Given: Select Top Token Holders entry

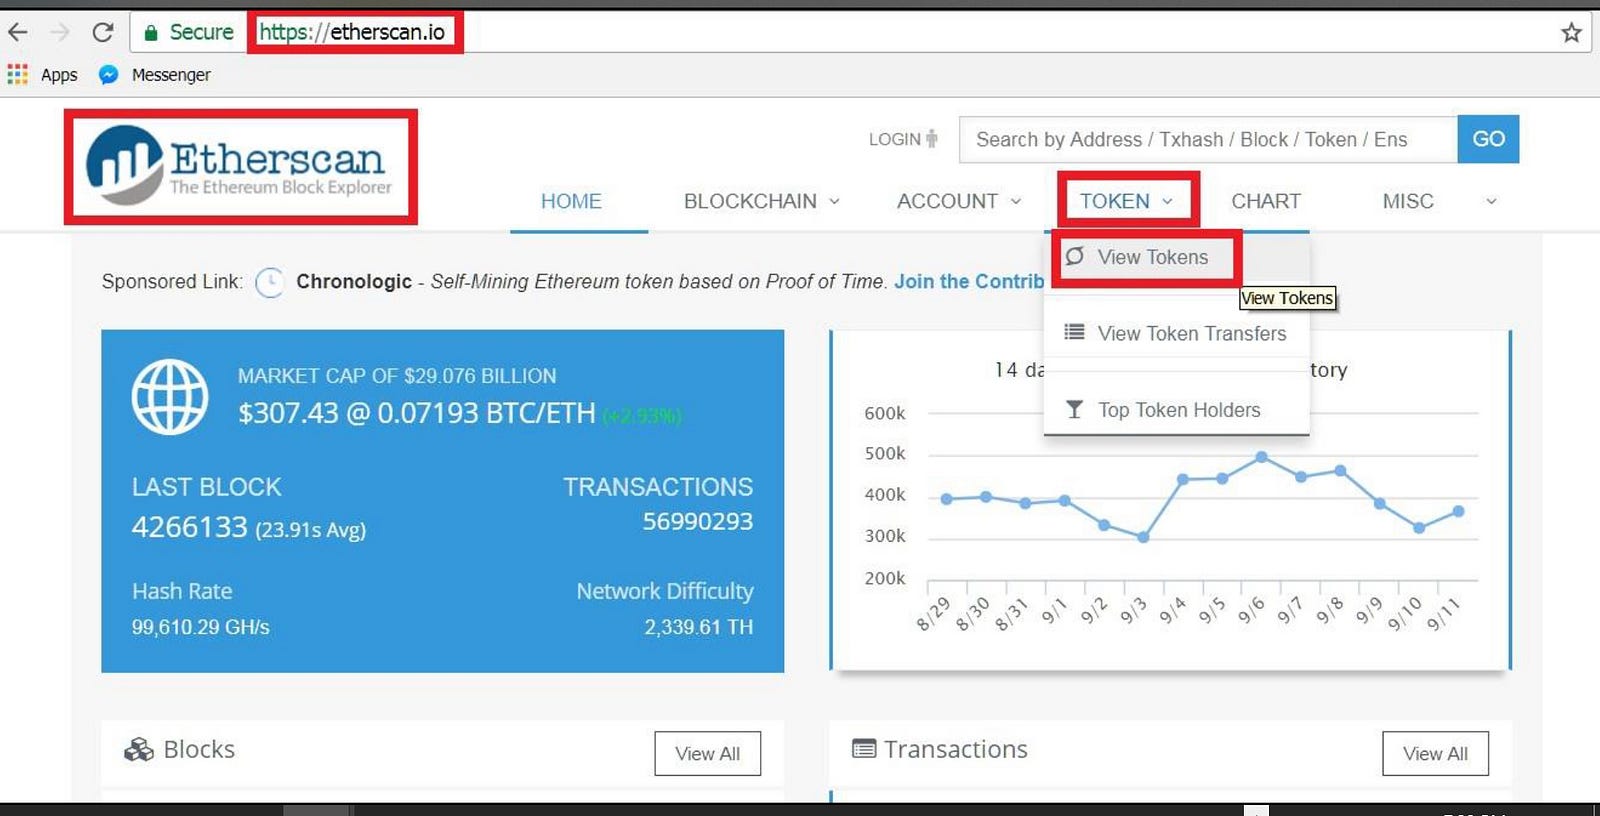Looking at the screenshot, I should pyautogui.click(x=1179, y=410).
